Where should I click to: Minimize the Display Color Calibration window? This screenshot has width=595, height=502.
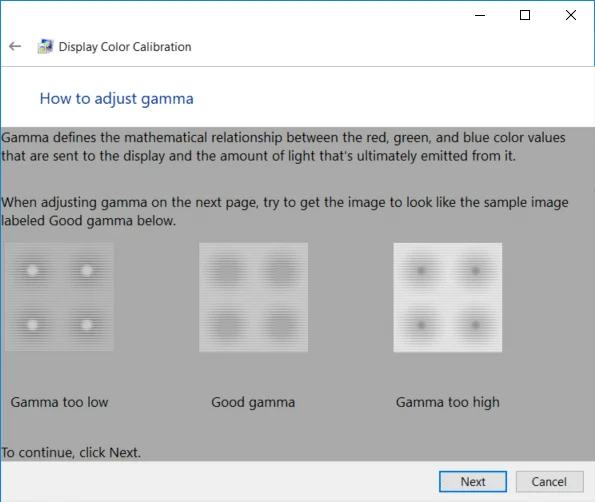(480, 15)
